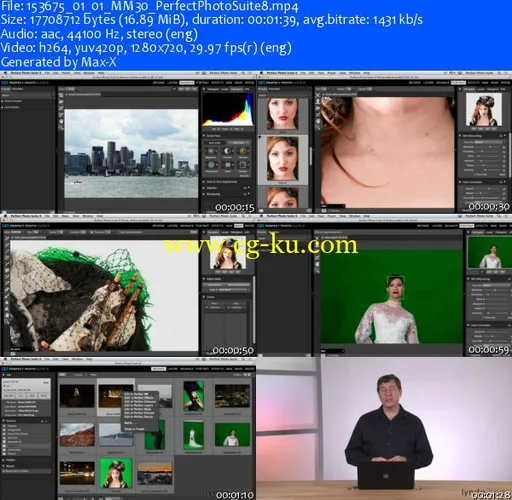Toggle Vignette on/off switch at 00:00:15
512x500 pixels.
[x=246, y=188]
